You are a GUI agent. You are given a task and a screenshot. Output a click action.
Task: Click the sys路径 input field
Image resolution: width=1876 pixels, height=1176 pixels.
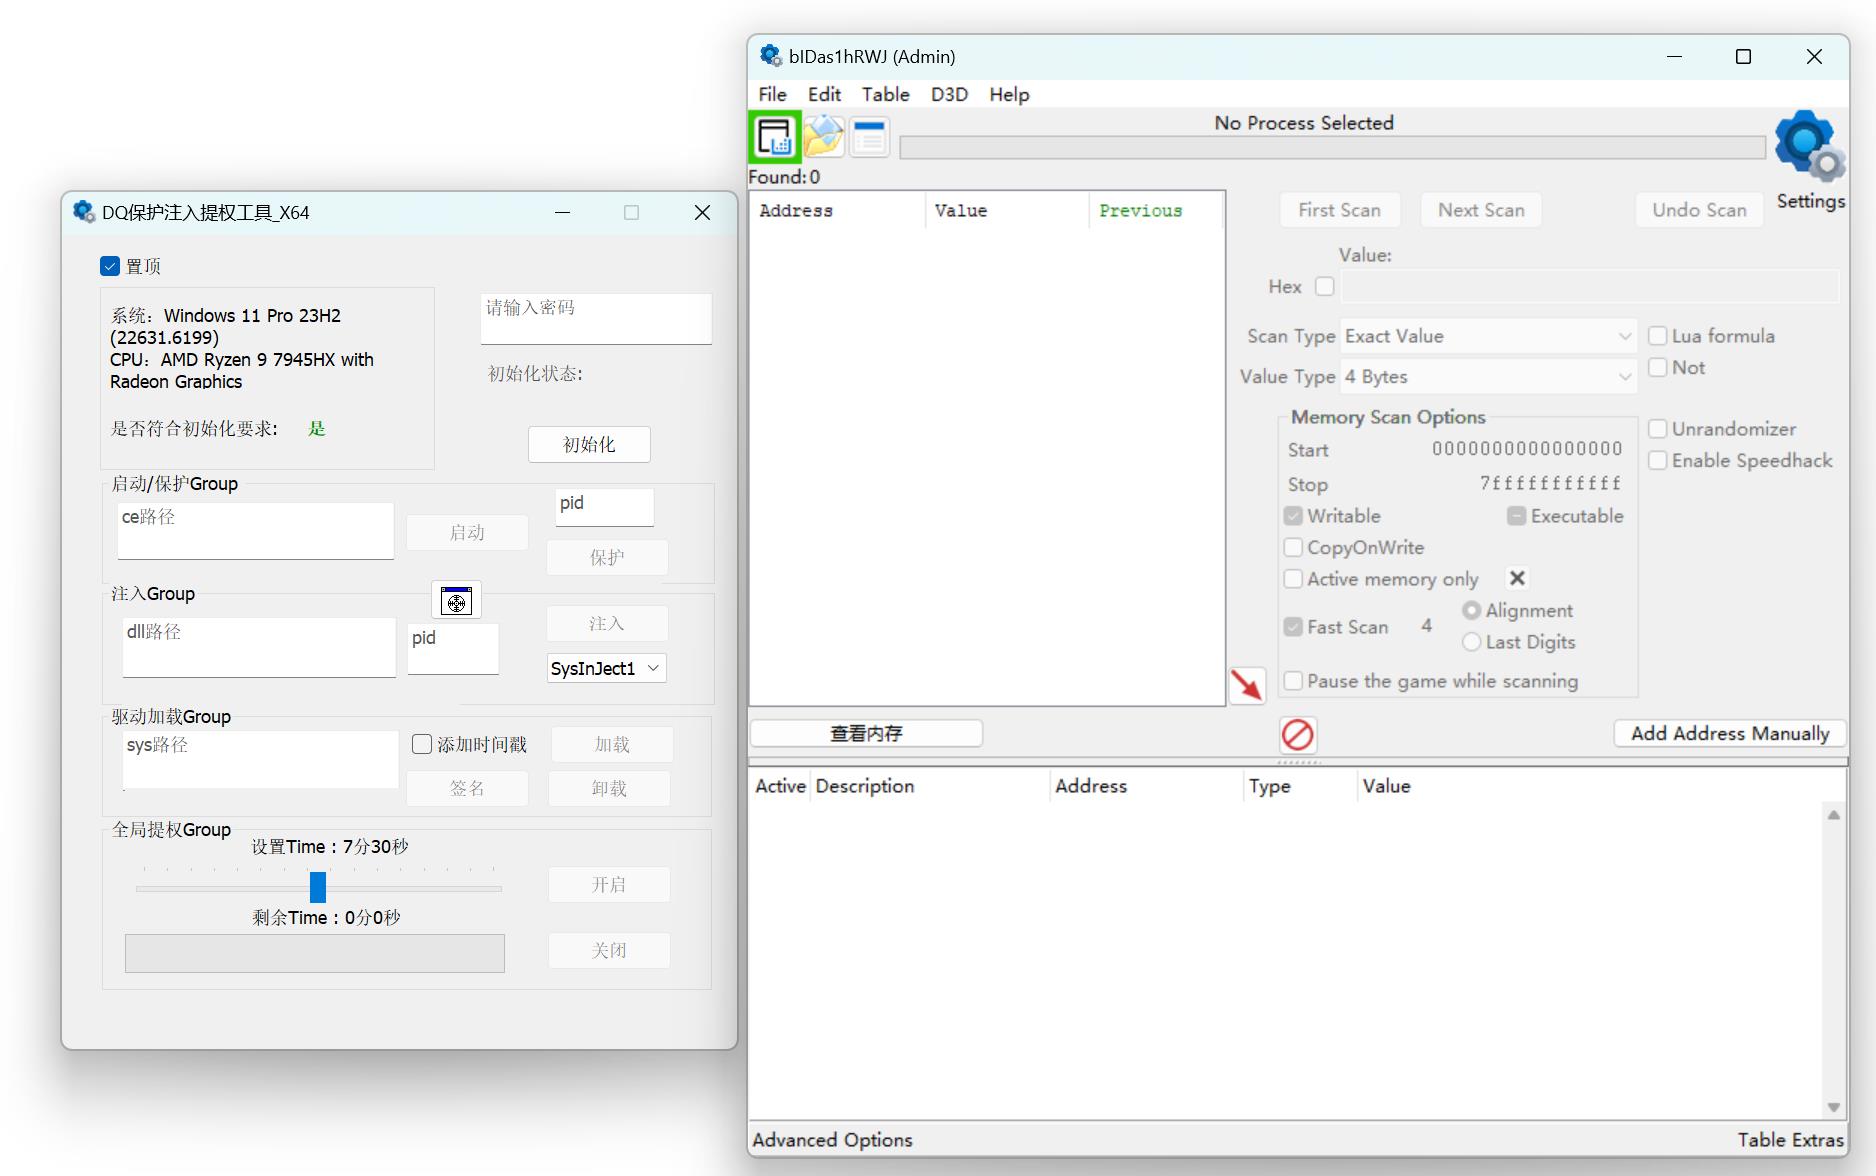click(261, 759)
